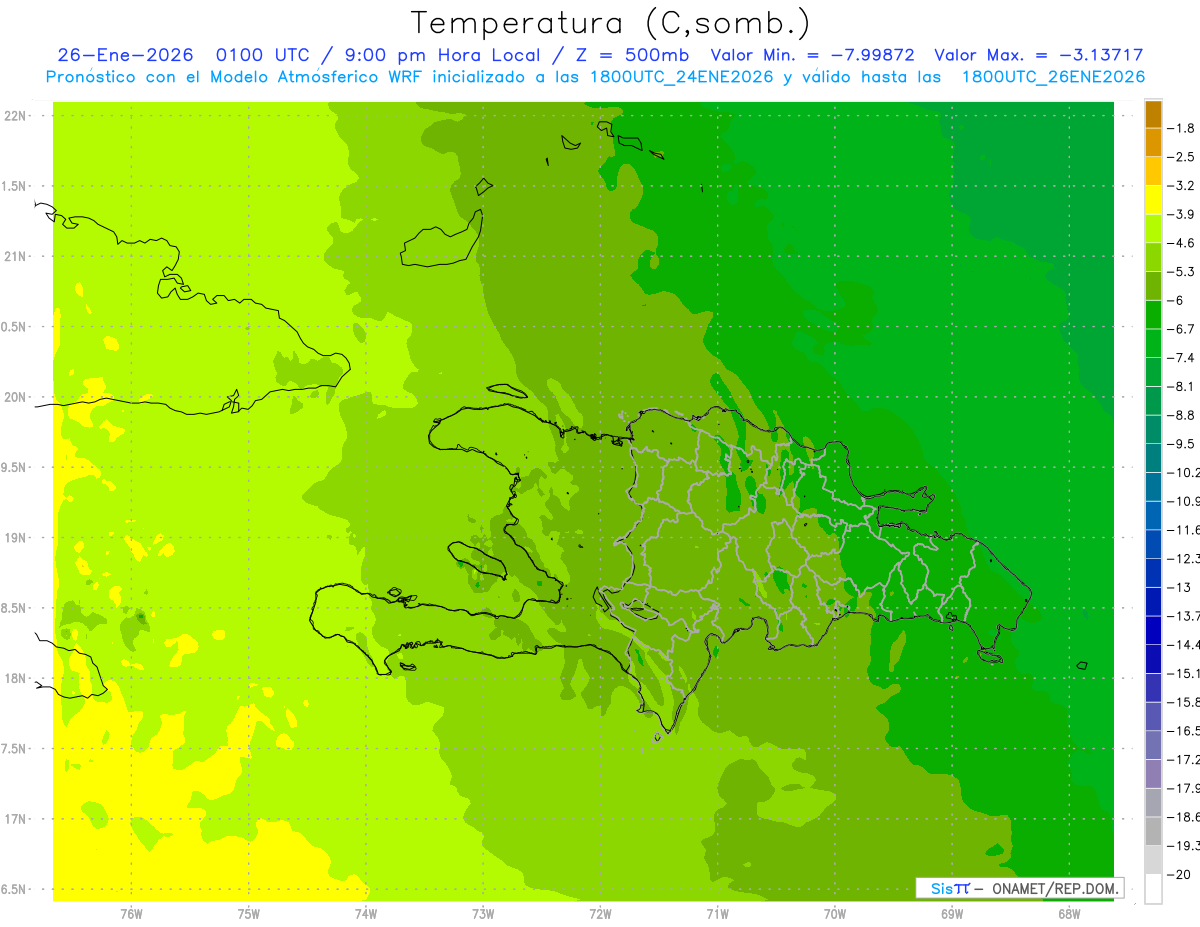This screenshot has height=927, width=1200.
Task: Select the "1800UTC_26ENE2026" valid-until timestamp
Action: 1052,77
